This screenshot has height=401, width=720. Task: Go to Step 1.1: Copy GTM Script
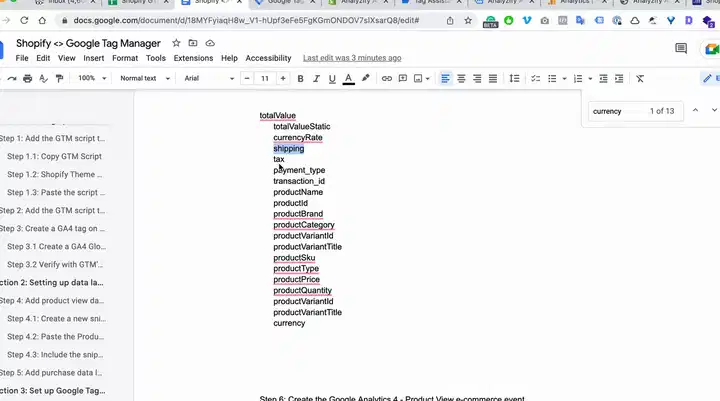(x=54, y=156)
